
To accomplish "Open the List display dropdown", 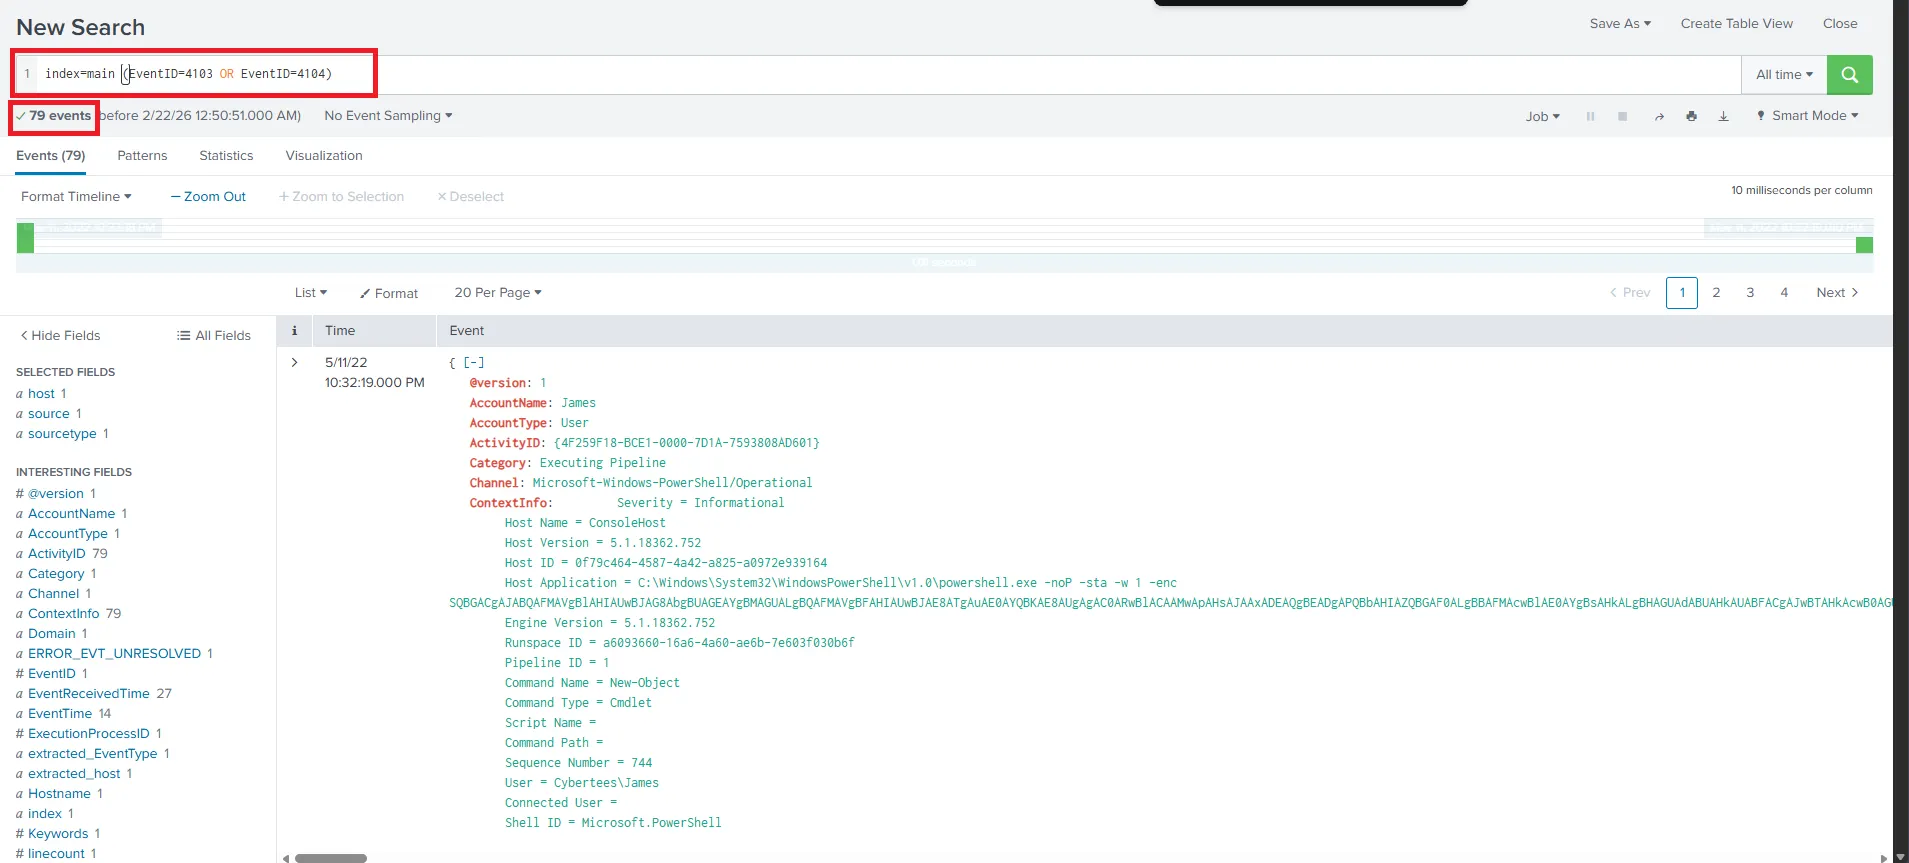I will point(311,292).
